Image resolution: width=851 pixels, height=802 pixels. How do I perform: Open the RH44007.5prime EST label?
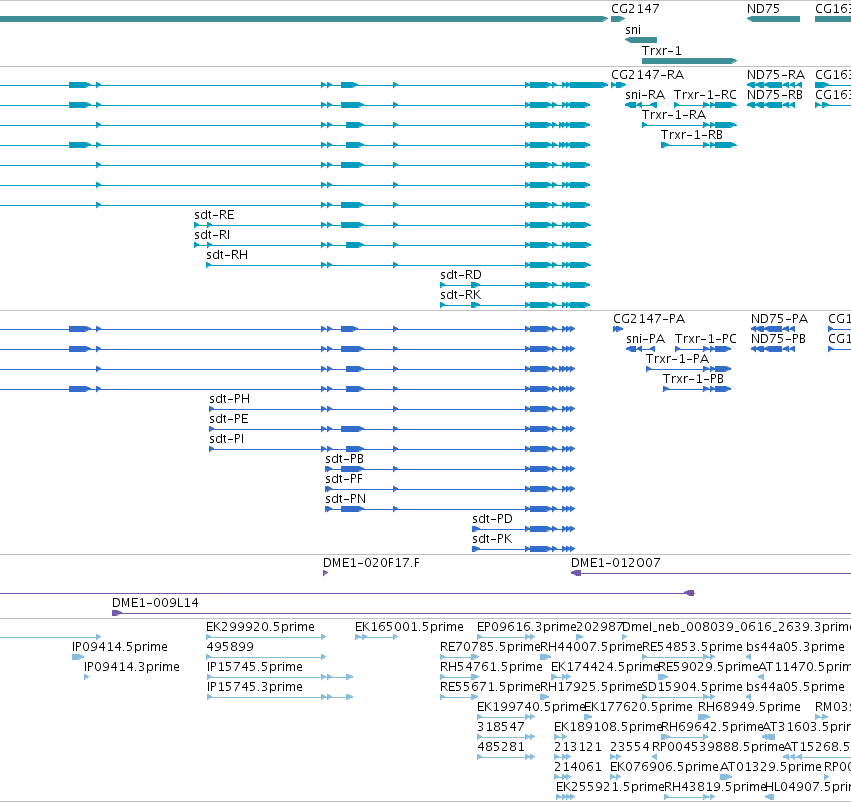point(591,647)
